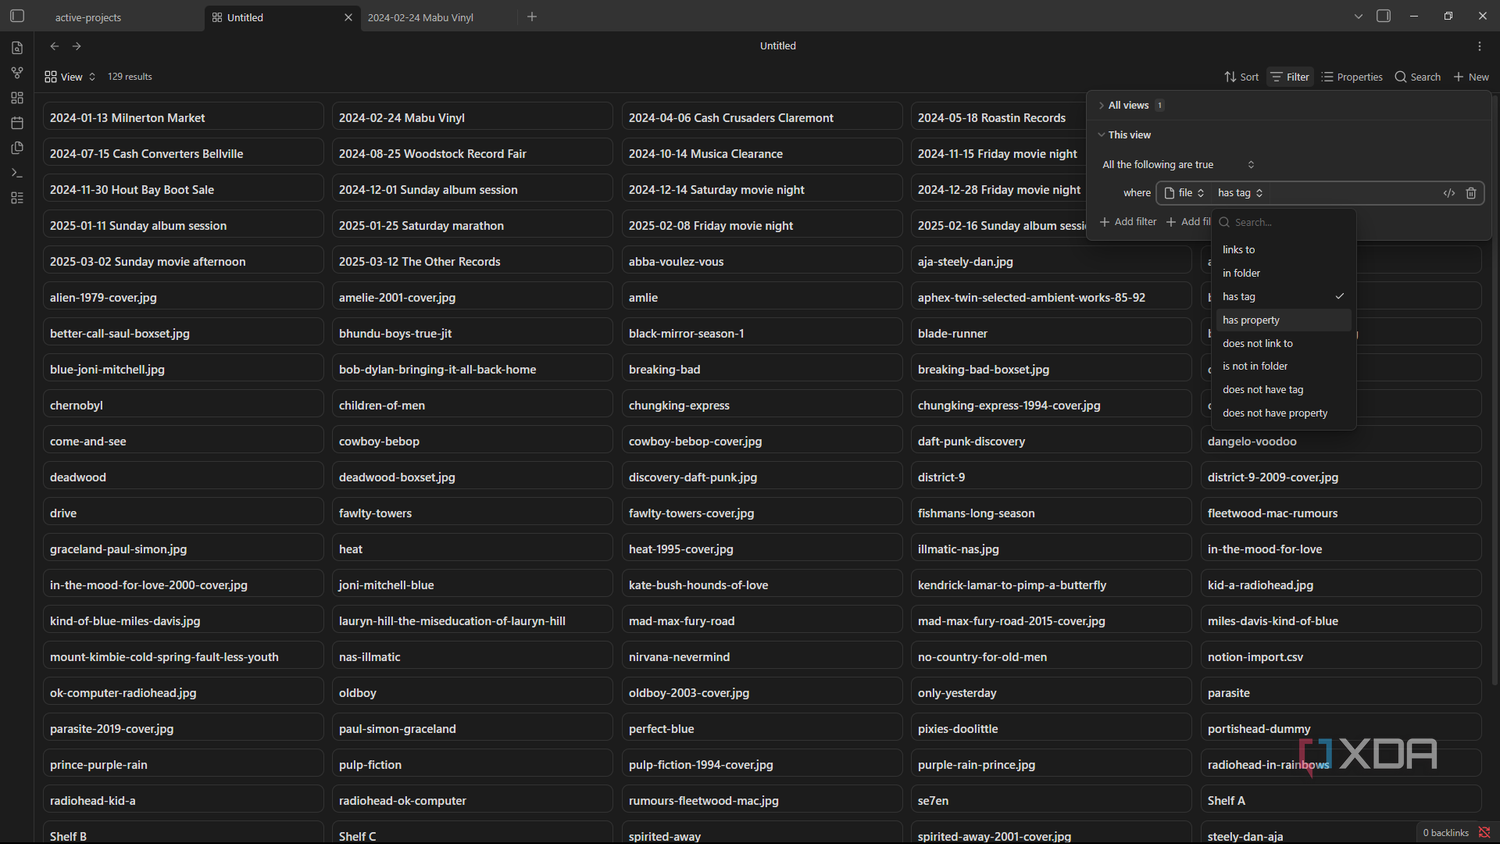Open 2024-01-13 Milnerton Market card
The height and width of the screenshot is (844, 1500).
coord(183,118)
